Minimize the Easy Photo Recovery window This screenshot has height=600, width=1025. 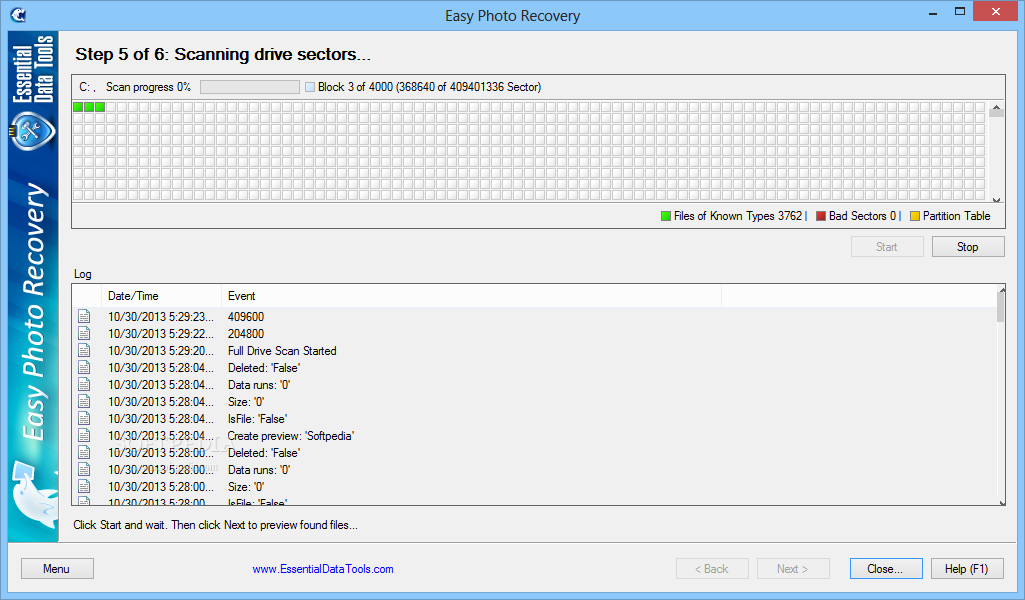point(933,13)
